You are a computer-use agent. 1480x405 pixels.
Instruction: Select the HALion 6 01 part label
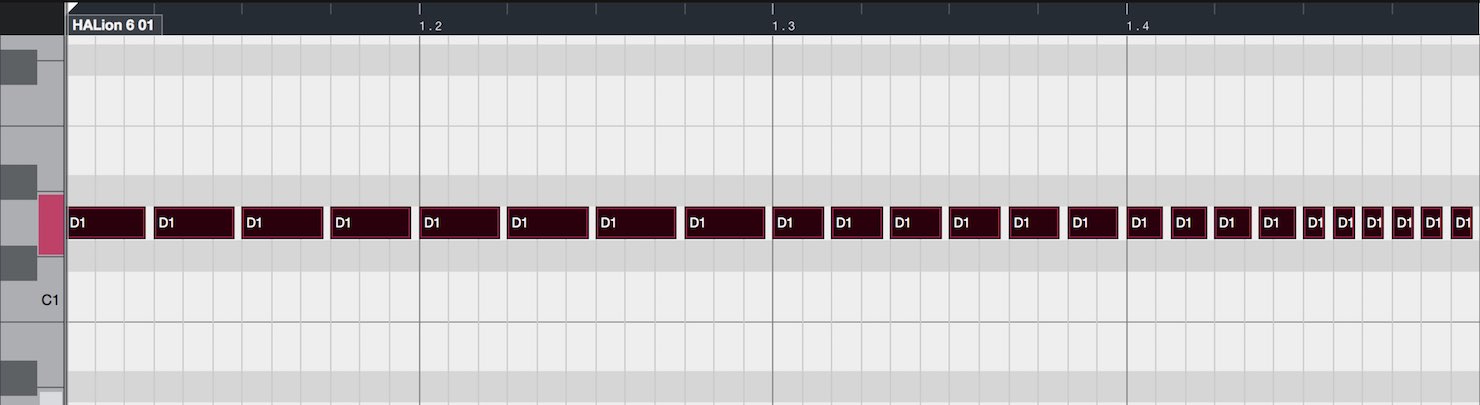point(113,25)
